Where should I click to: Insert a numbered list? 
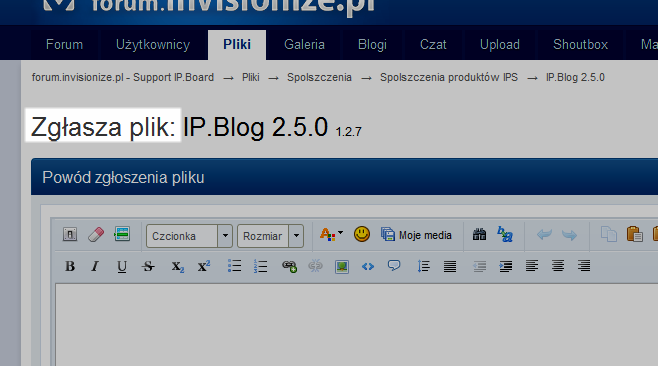260,266
